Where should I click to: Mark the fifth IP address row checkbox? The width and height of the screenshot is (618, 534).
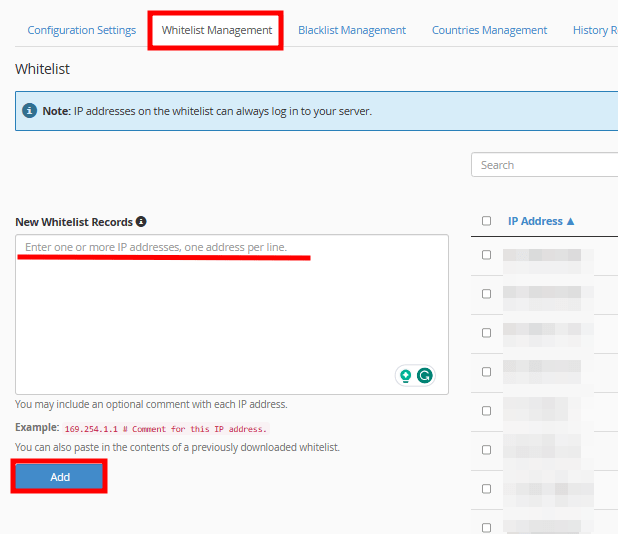click(x=487, y=411)
